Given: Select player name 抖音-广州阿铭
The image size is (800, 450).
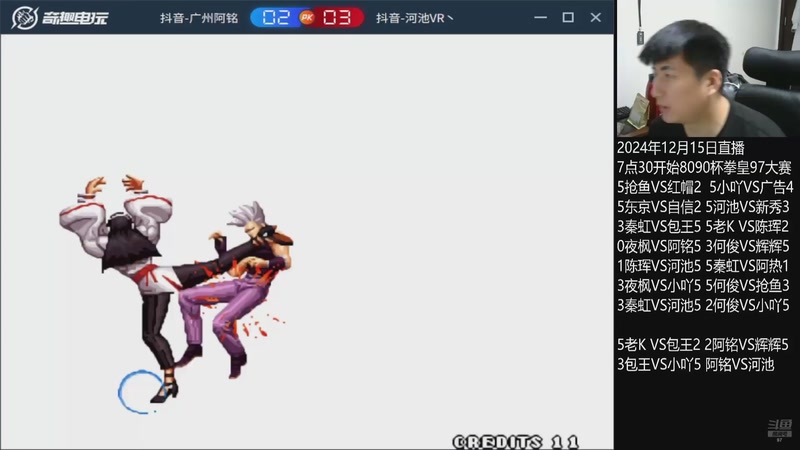Looking at the screenshot, I should [x=199, y=18].
